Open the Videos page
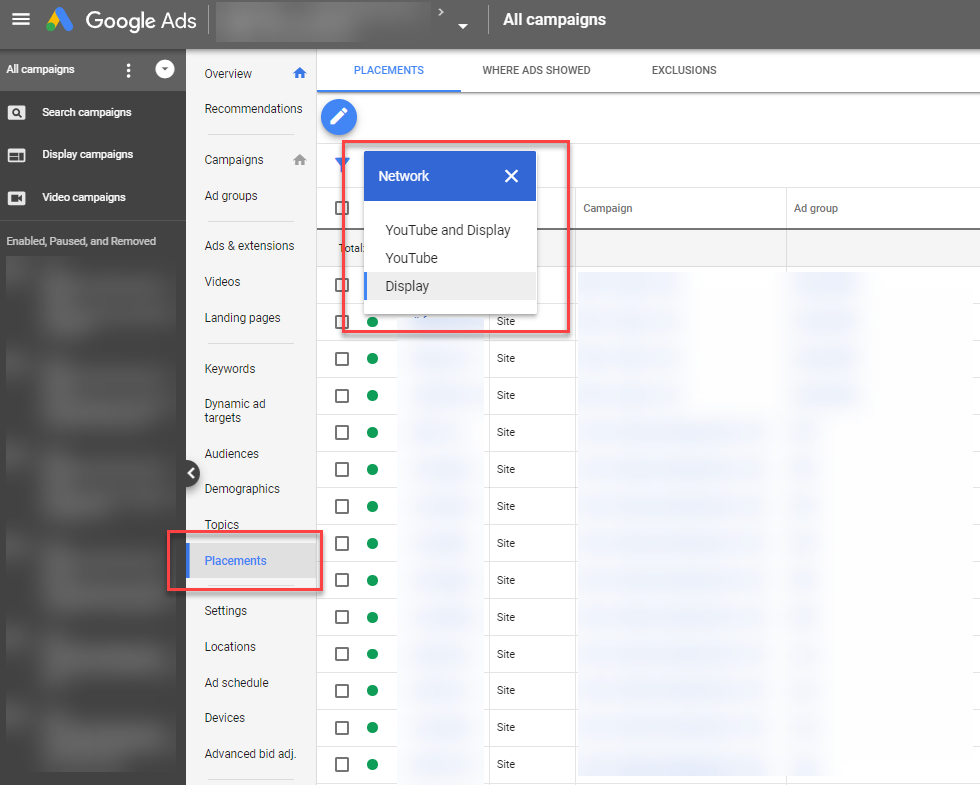 [222, 282]
